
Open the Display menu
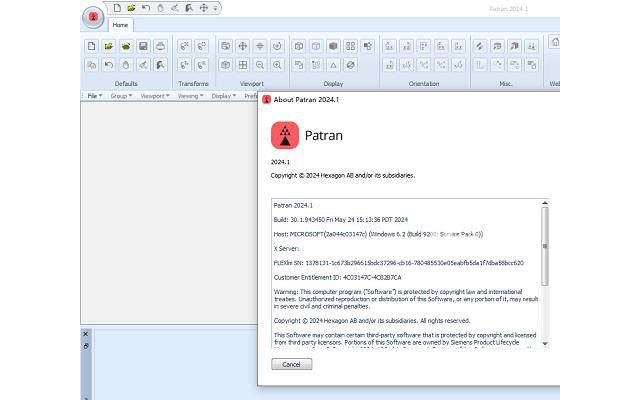tap(224, 96)
